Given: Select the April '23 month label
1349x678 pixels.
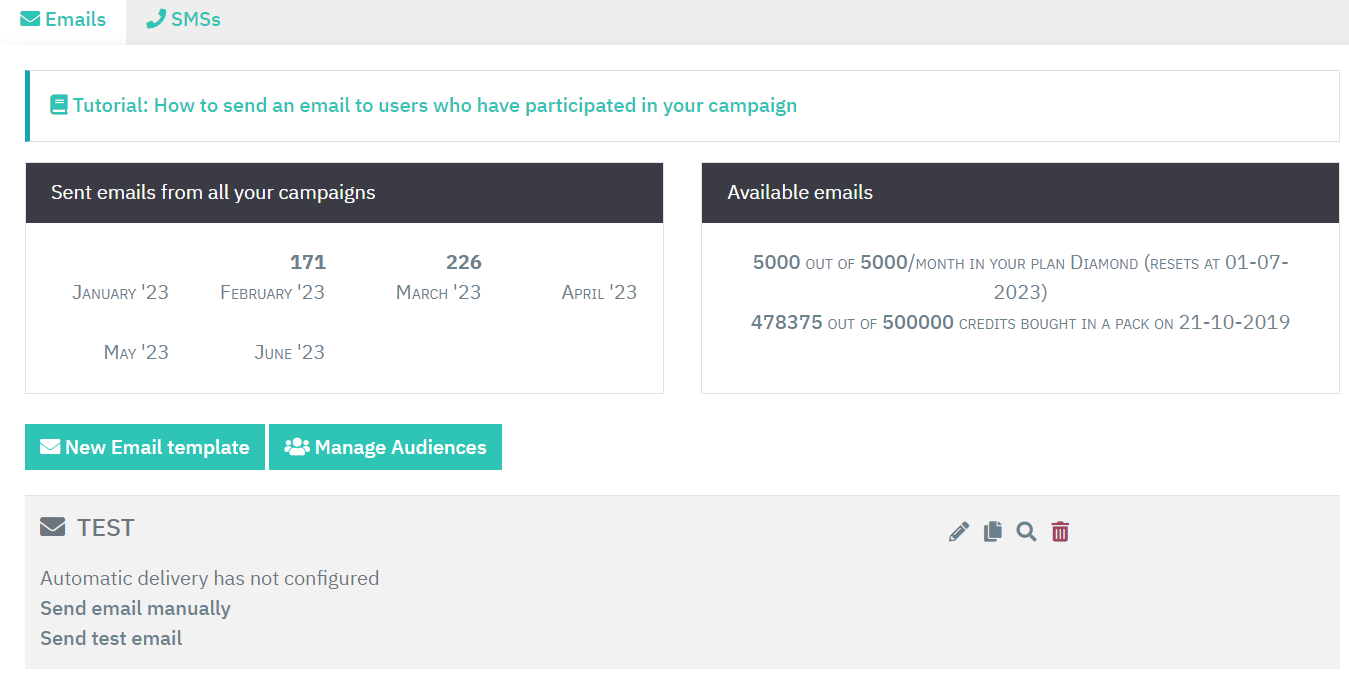Looking at the screenshot, I should point(599,293).
